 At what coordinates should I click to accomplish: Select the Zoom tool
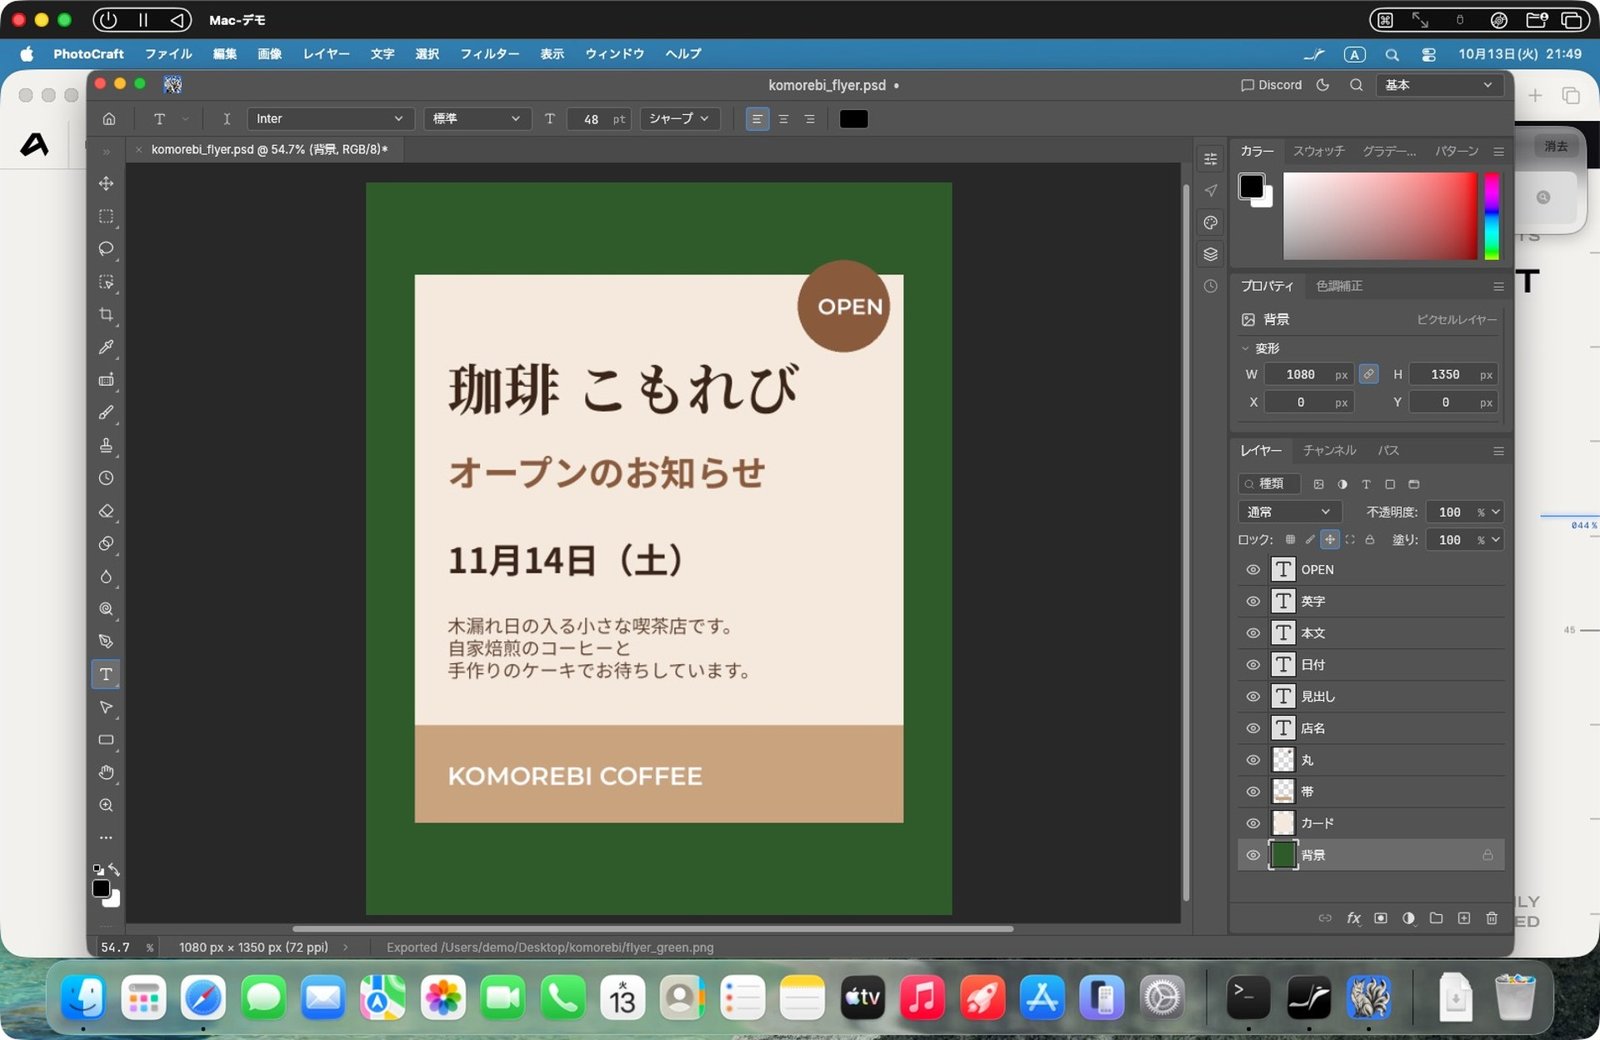(x=106, y=805)
